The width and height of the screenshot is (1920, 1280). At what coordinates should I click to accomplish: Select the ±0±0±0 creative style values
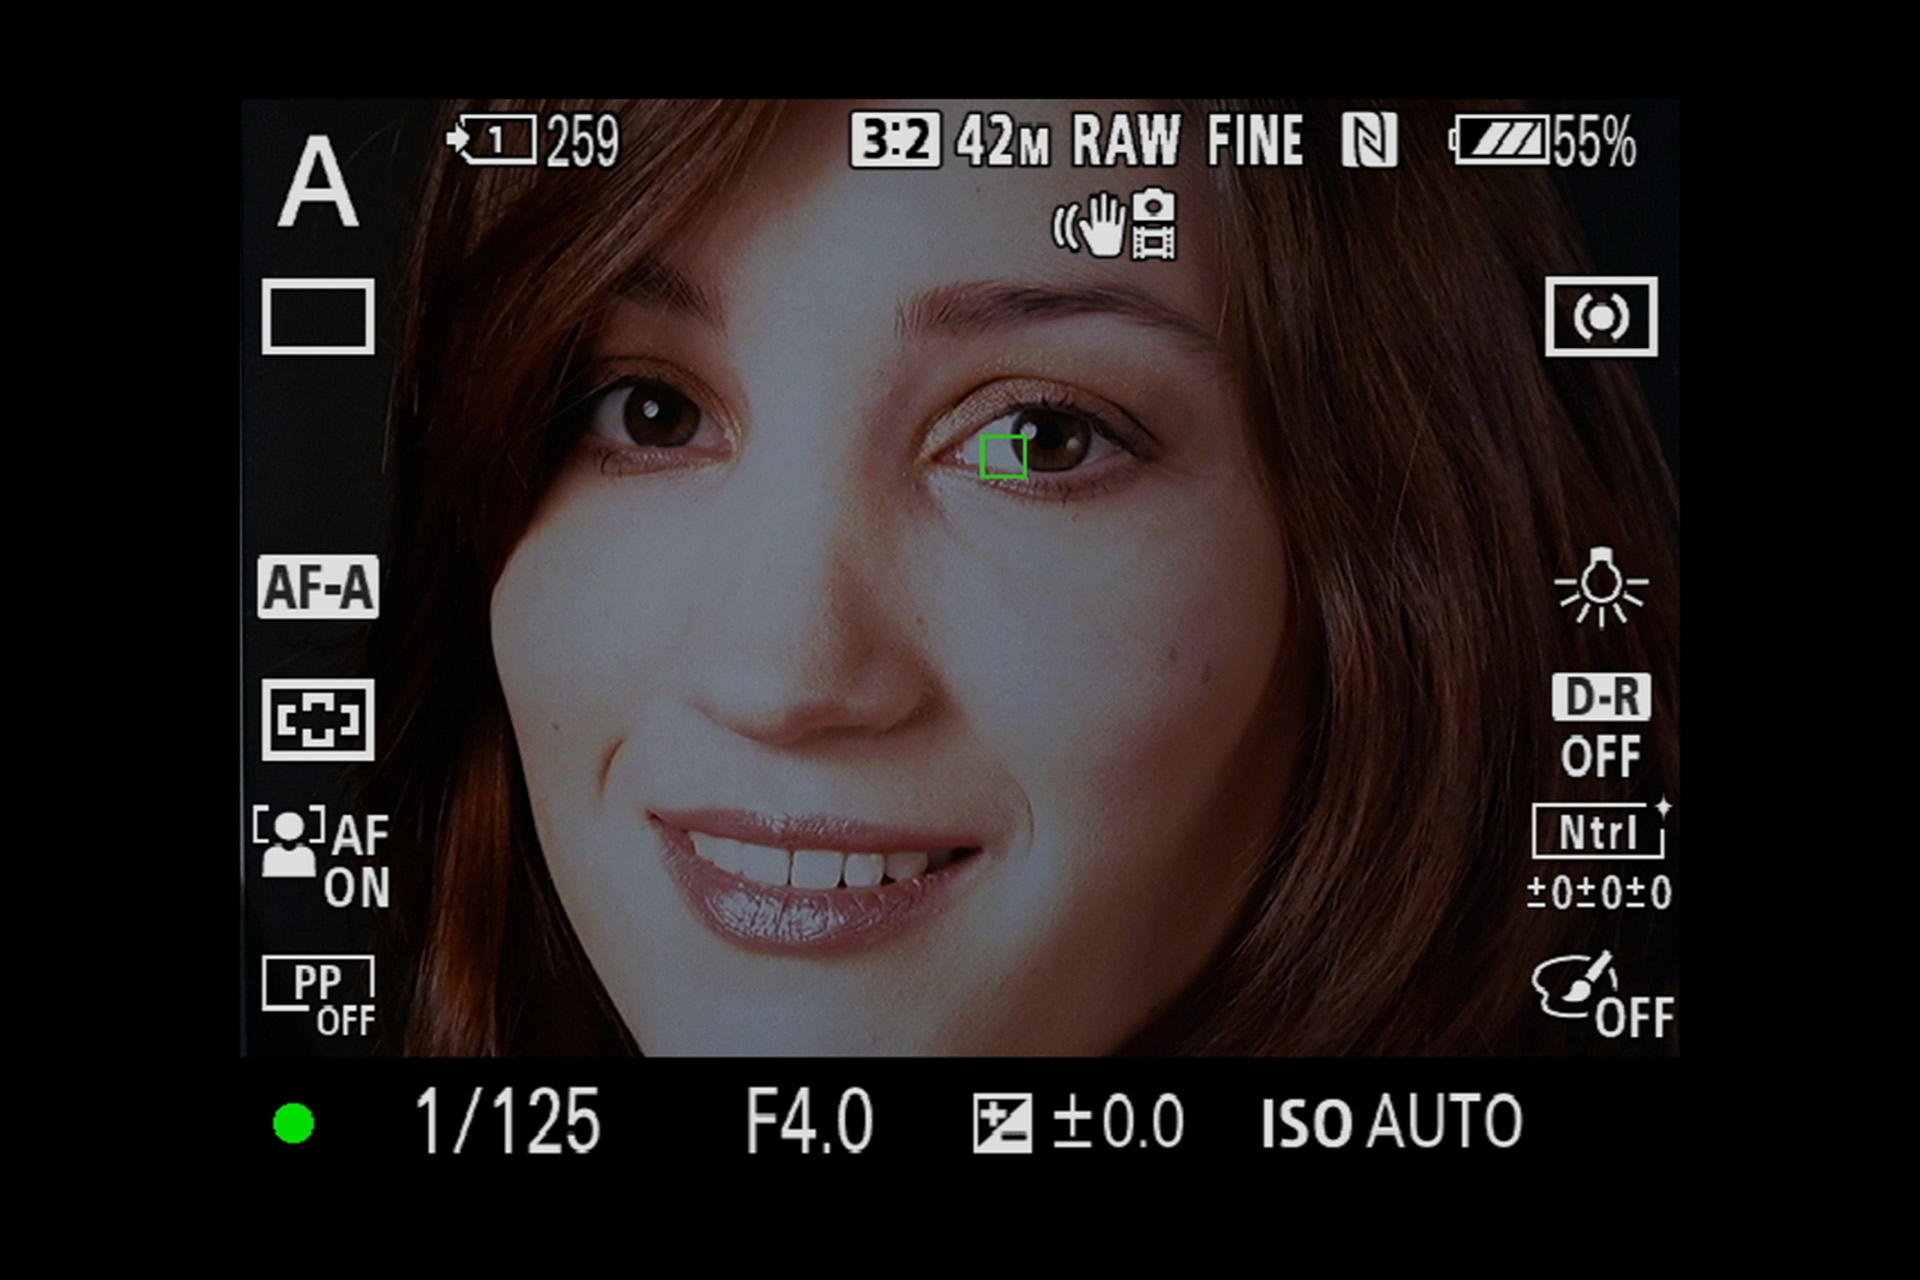click(x=1599, y=892)
